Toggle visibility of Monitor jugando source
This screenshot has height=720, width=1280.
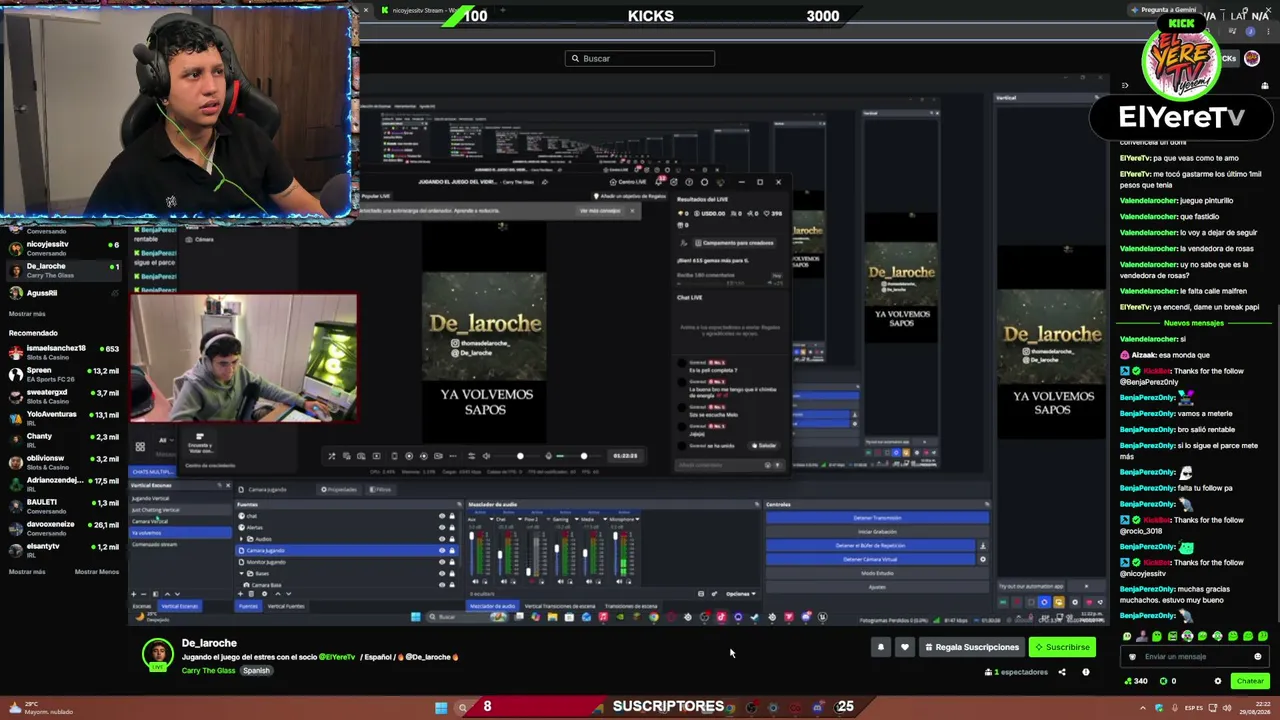(x=442, y=562)
